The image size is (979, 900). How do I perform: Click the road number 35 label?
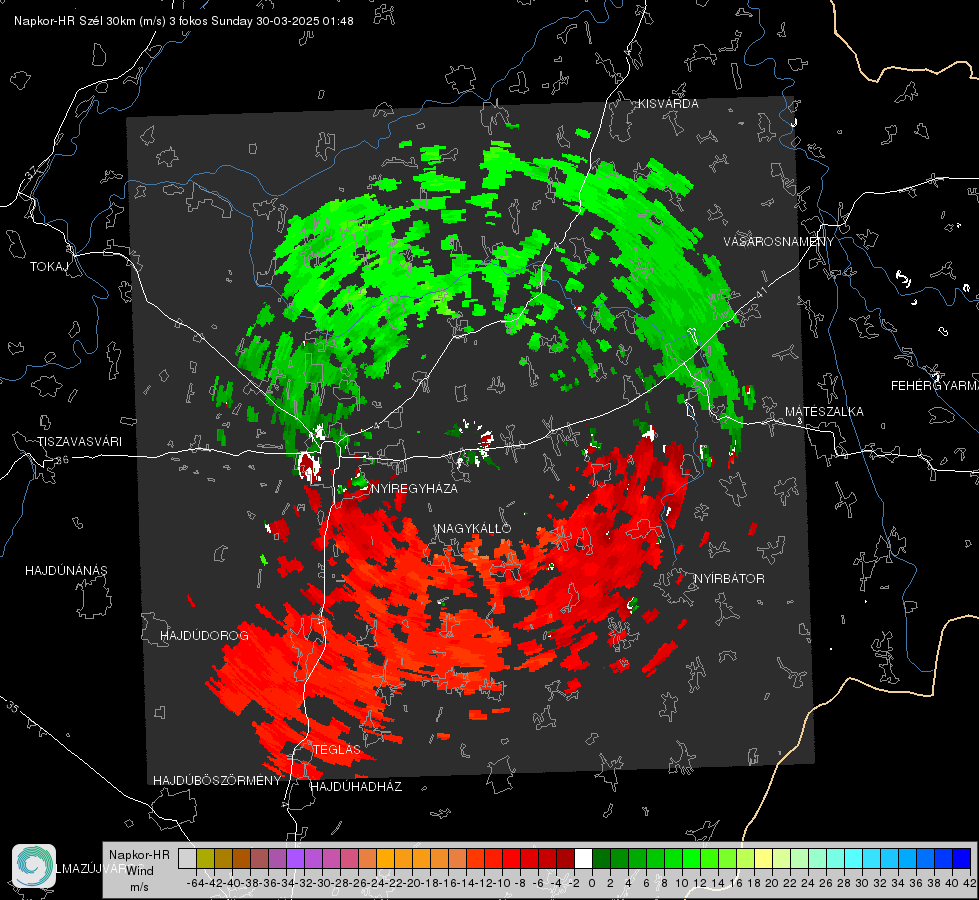tap(13, 706)
